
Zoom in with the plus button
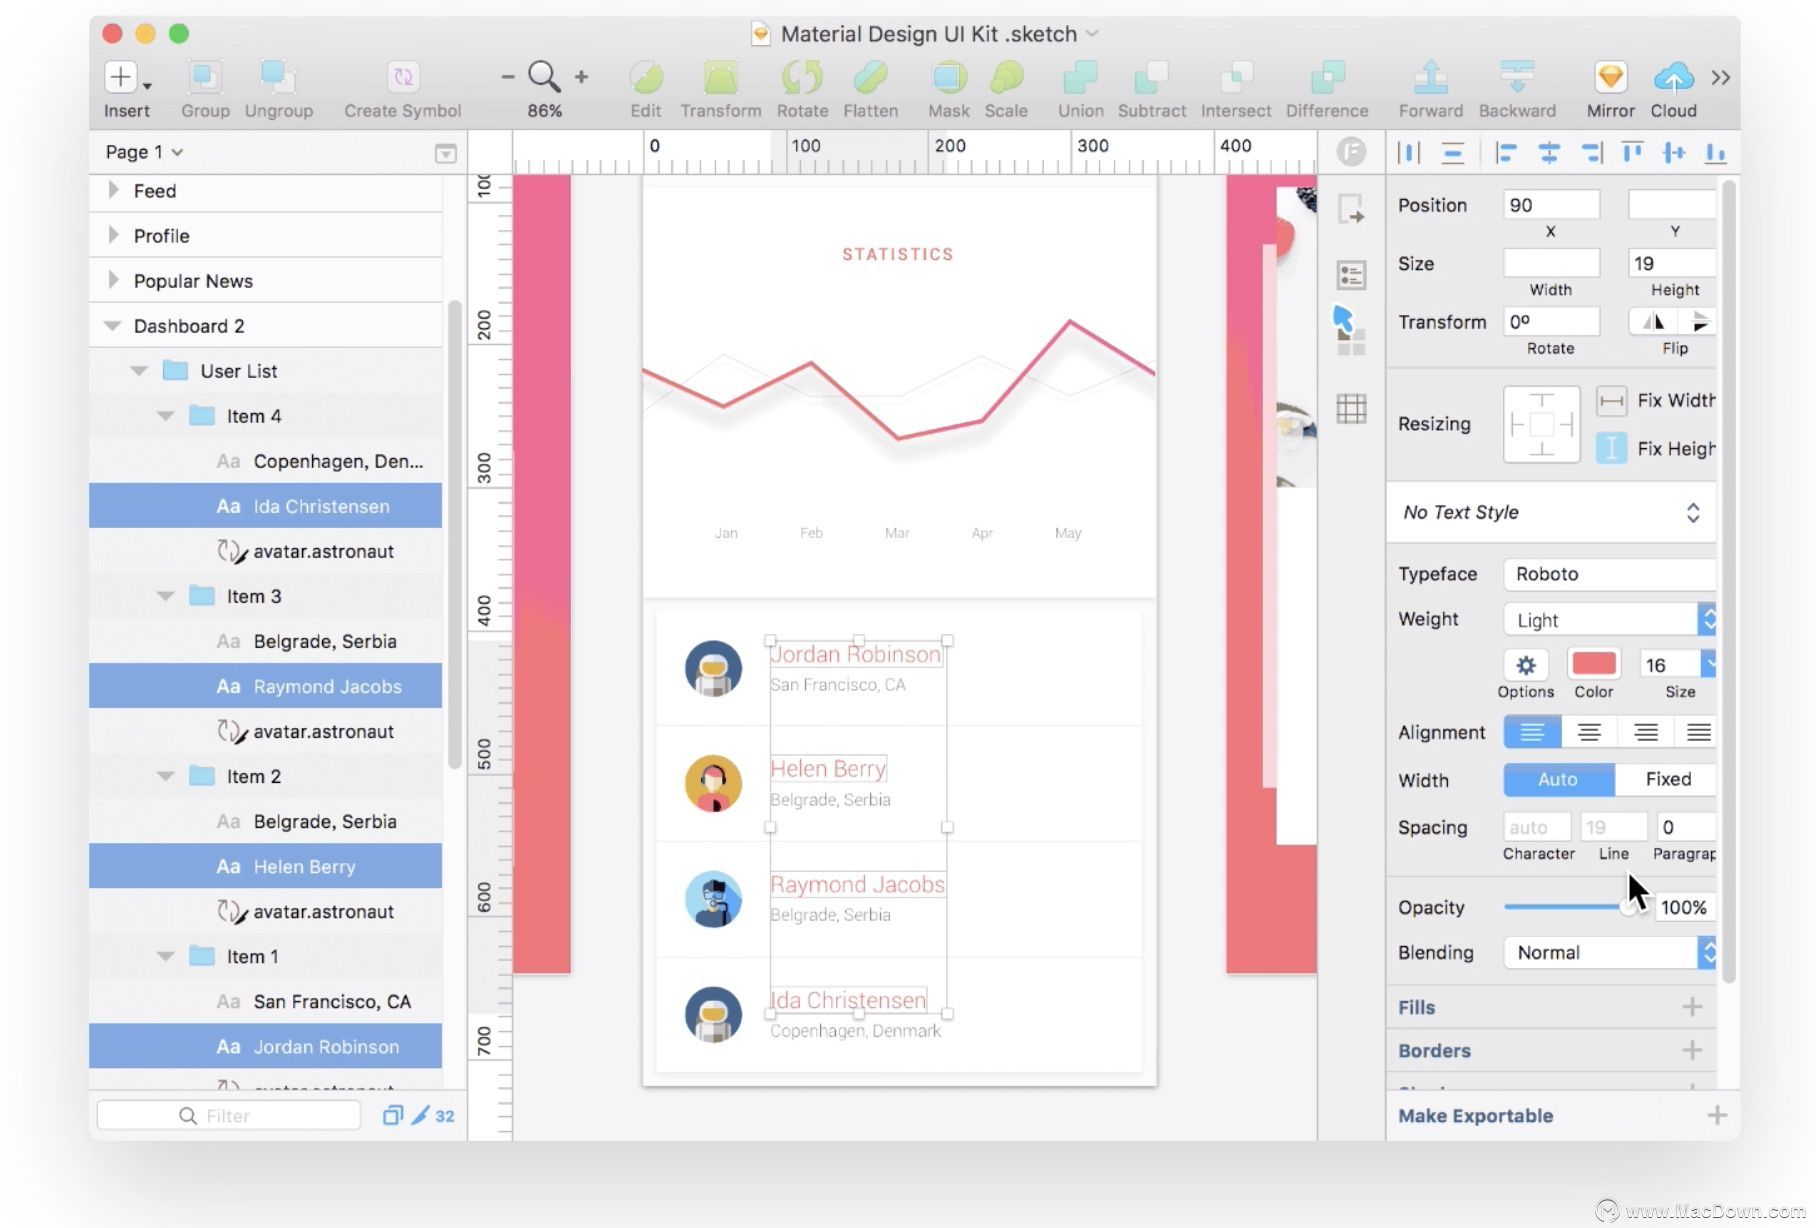[x=581, y=76]
